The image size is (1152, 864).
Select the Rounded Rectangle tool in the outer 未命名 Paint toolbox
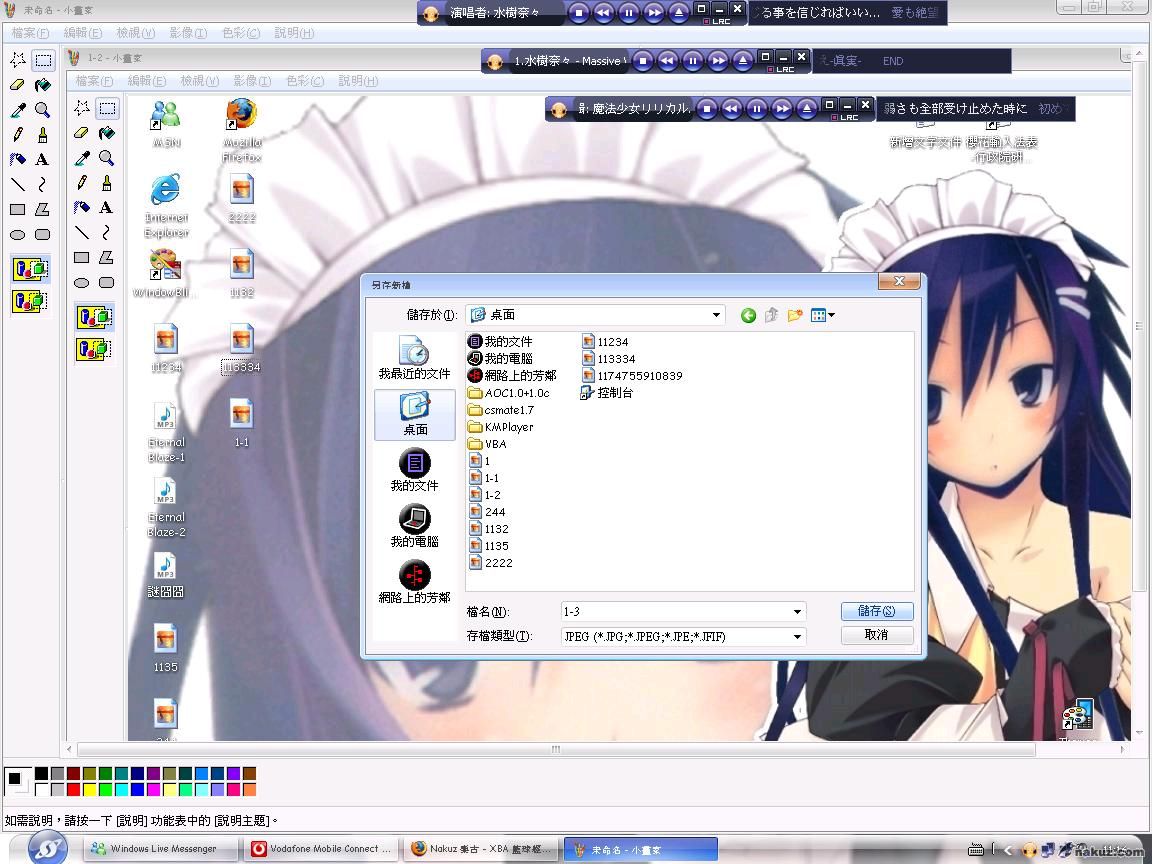tap(43, 234)
